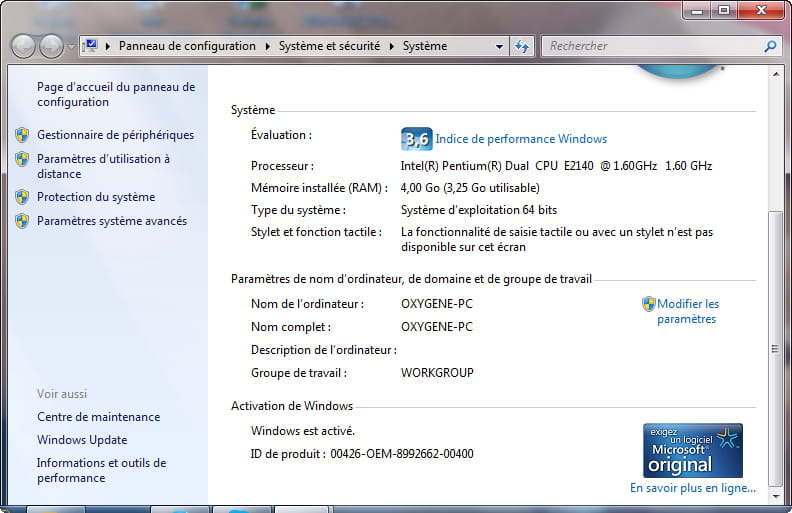This screenshot has width=792, height=513.
Task: Click the shield icon beside Paramètres système avancés
Action: [x=22, y=221]
